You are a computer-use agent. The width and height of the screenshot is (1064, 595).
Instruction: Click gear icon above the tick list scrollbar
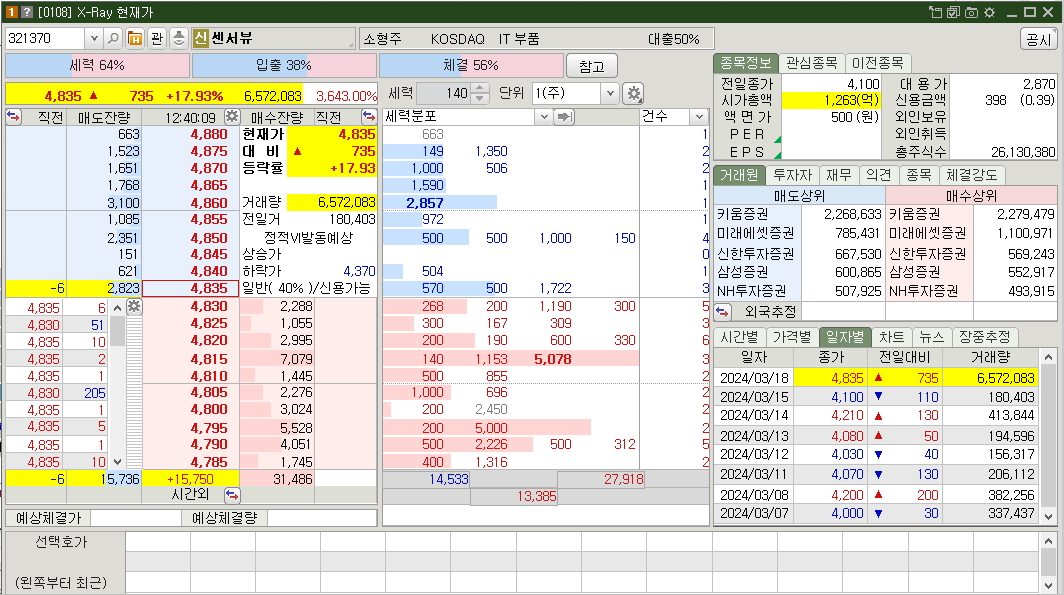(x=134, y=306)
